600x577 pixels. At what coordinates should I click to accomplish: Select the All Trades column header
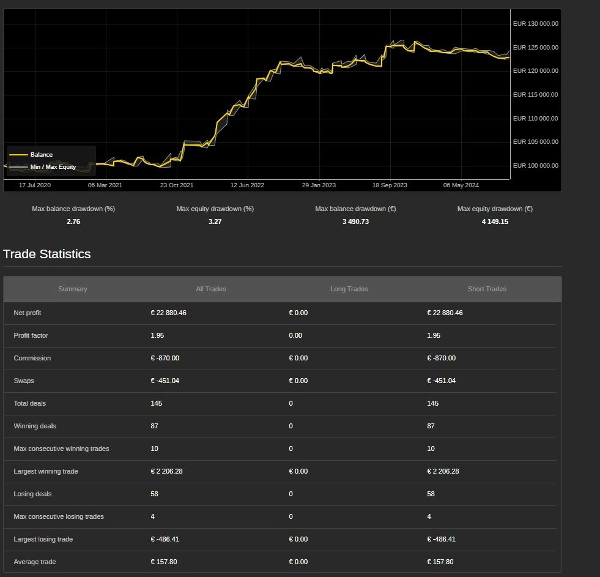[211, 289]
